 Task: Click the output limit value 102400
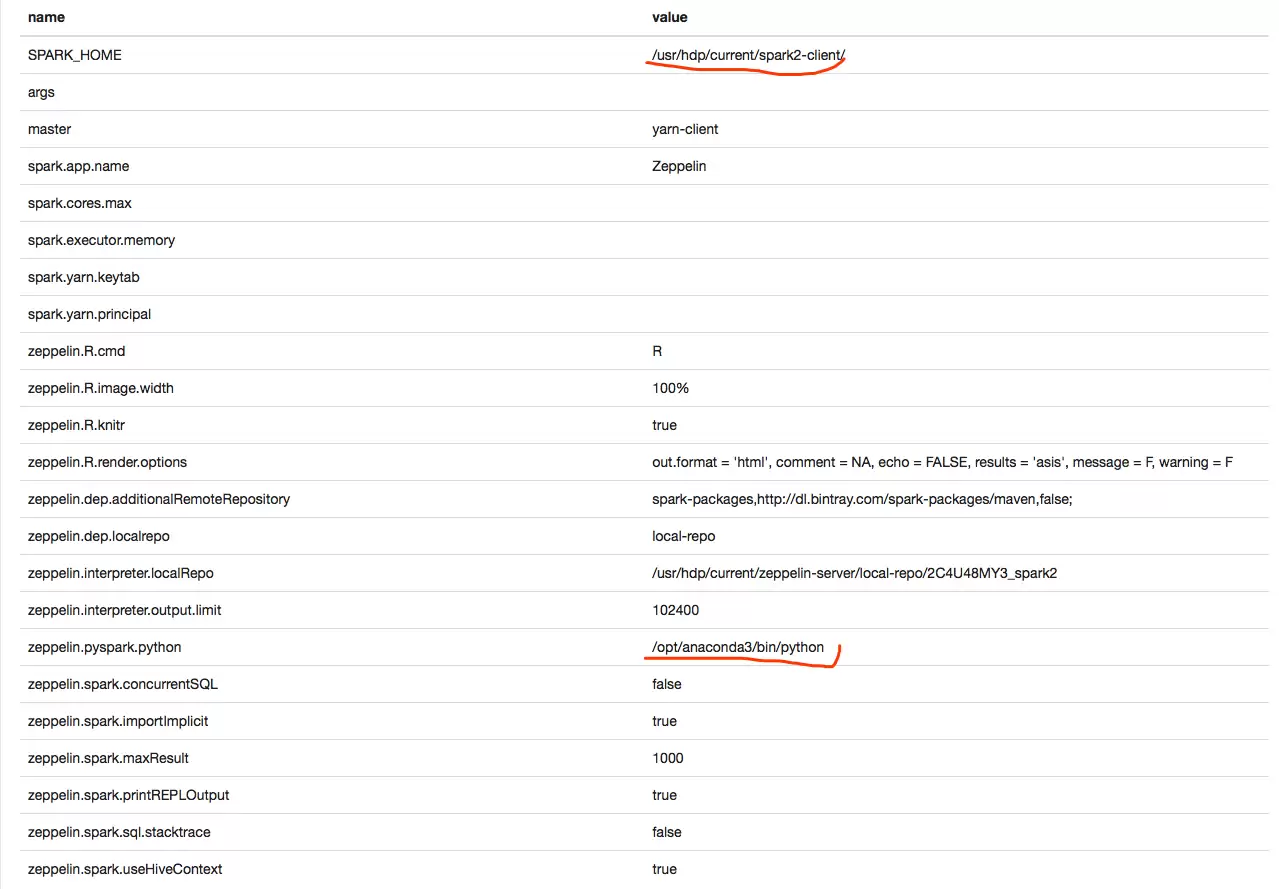(x=676, y=610)
